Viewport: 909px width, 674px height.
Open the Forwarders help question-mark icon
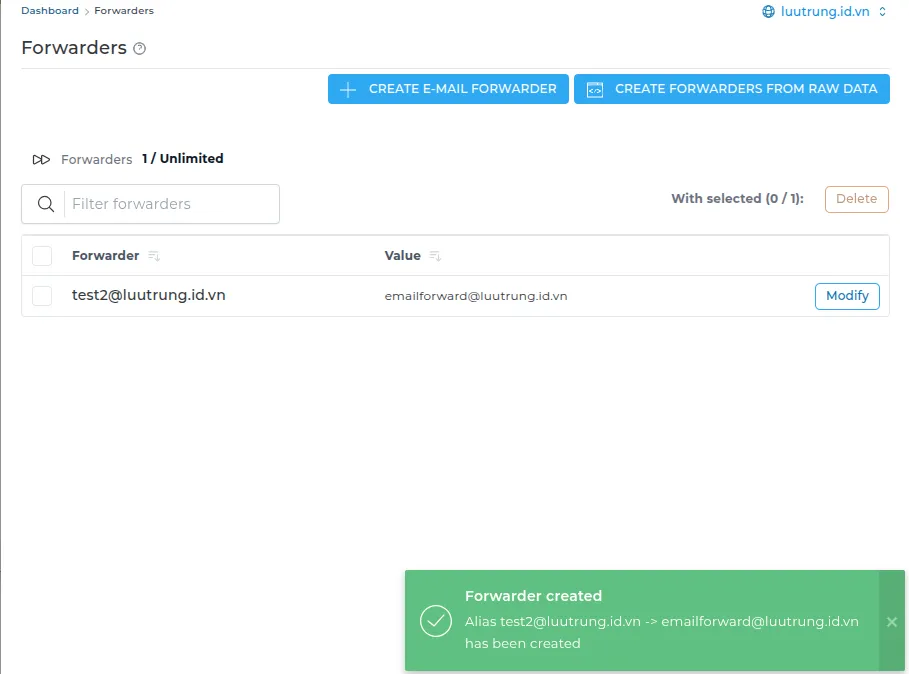[140, 48]
